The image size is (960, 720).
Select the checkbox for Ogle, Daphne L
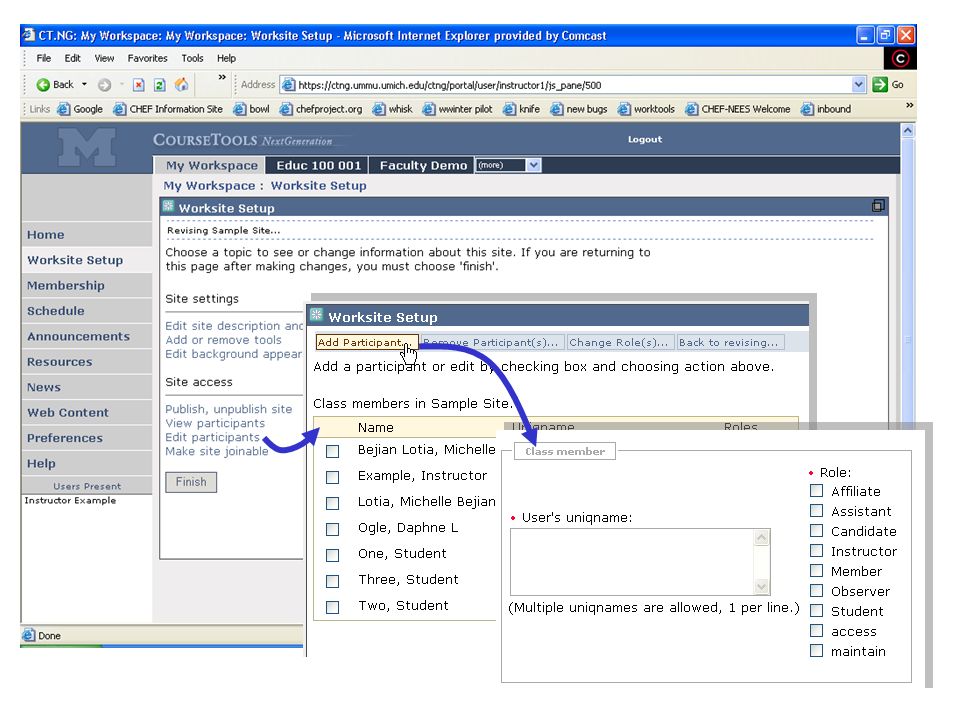[x=332, y=529]
